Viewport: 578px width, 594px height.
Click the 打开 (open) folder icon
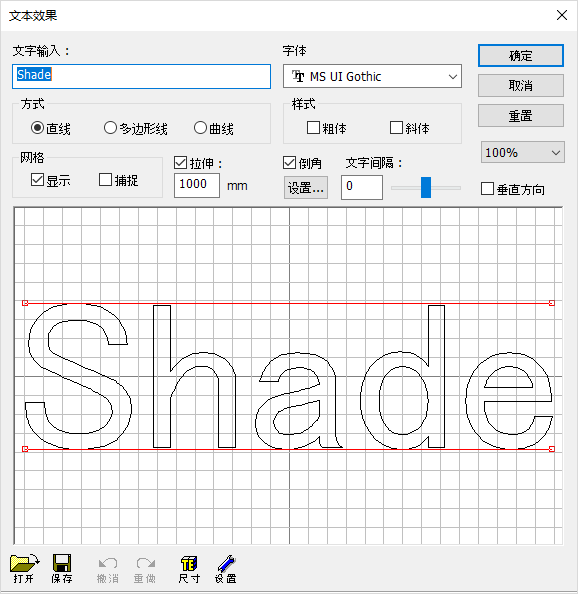click(24, 563)
